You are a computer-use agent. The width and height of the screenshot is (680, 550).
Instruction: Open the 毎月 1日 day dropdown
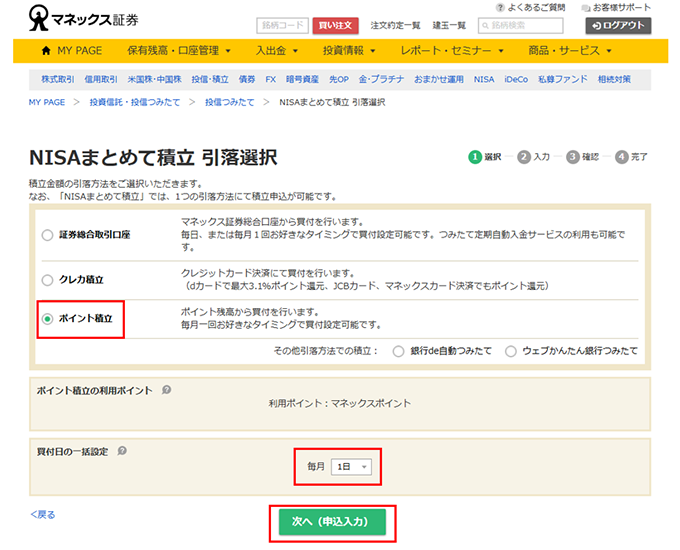pyautogui.click(x=351, y=467)
